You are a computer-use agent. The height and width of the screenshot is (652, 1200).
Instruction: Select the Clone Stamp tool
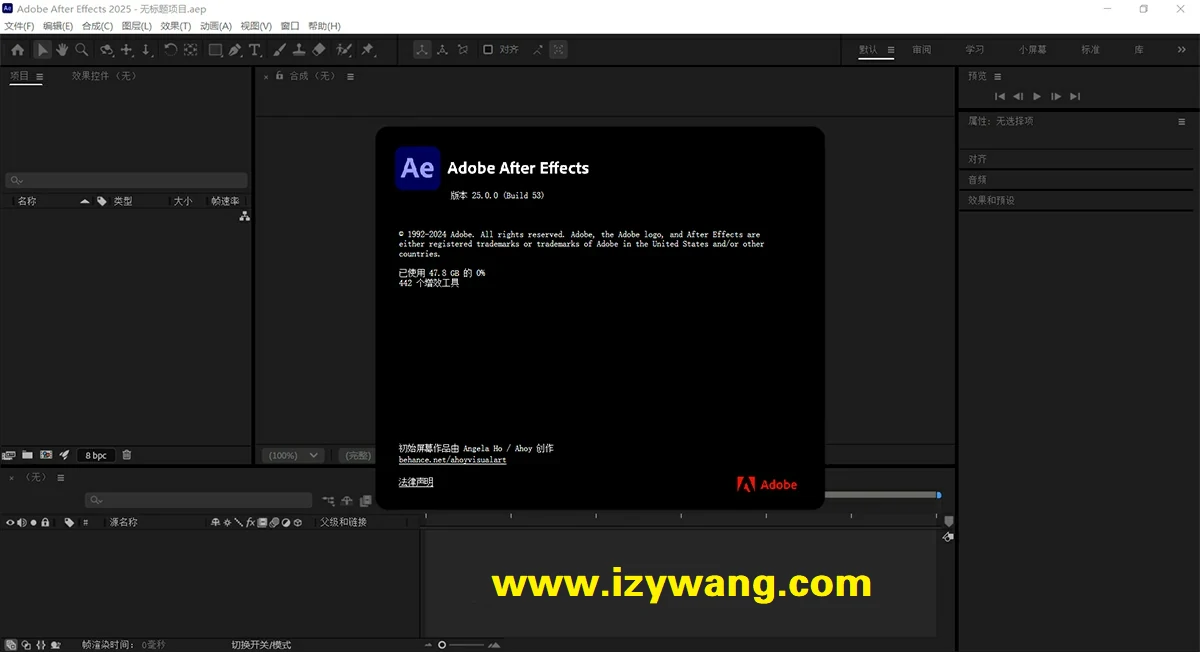point(299,50)
